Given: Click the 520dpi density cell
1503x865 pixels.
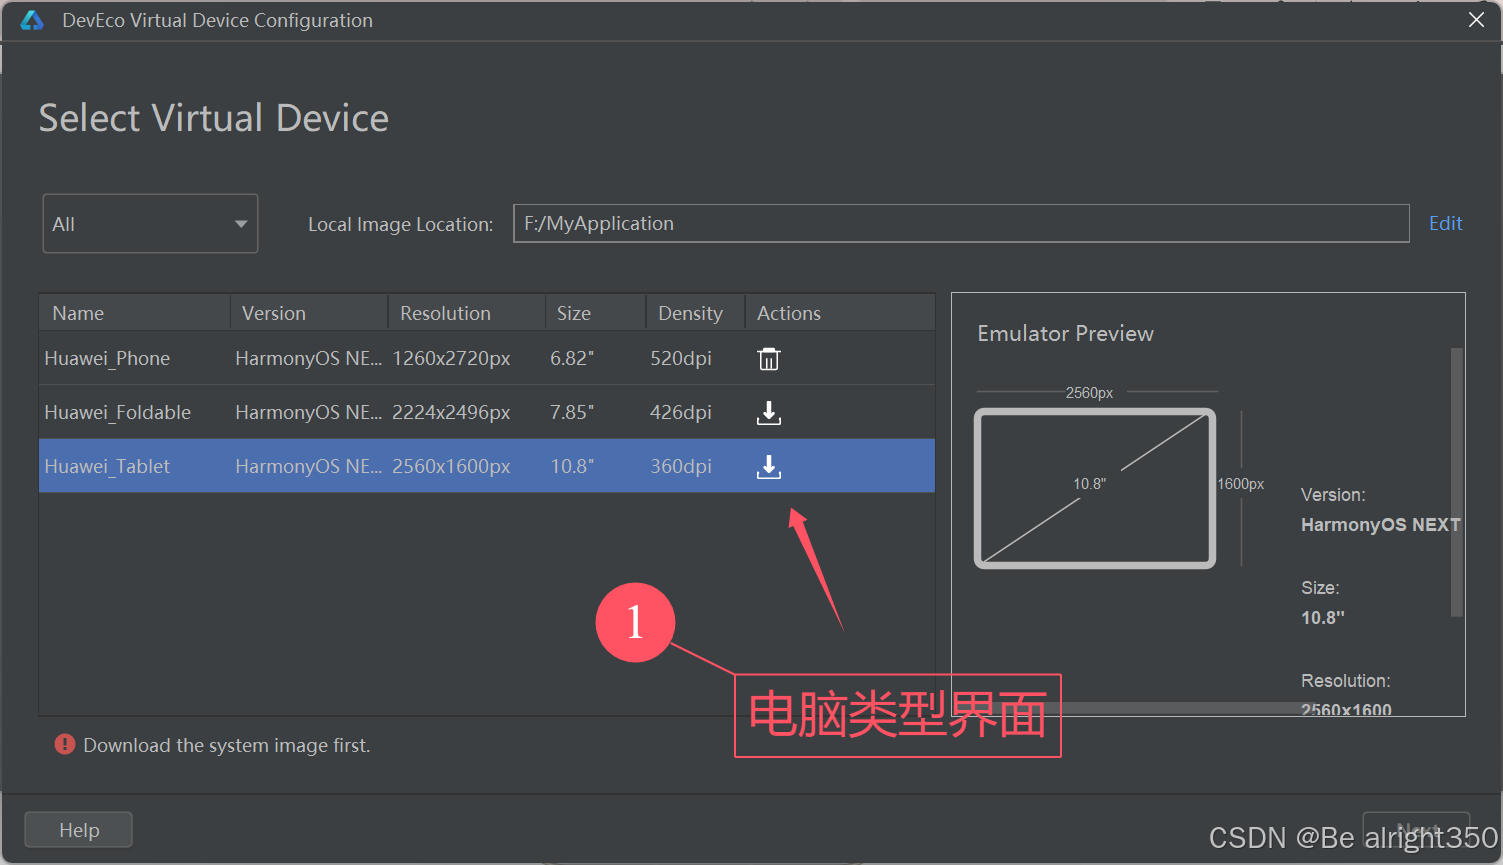Looking at the screenshot, I should 681,358.
